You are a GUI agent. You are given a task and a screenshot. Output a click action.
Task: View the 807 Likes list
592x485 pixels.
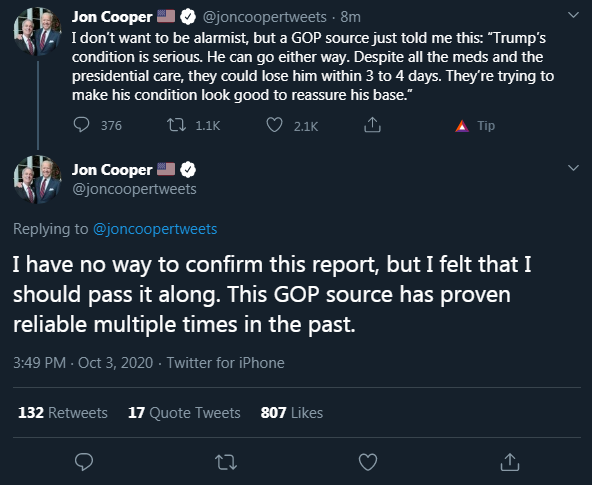pyautogui.click(x=292, y=413)
